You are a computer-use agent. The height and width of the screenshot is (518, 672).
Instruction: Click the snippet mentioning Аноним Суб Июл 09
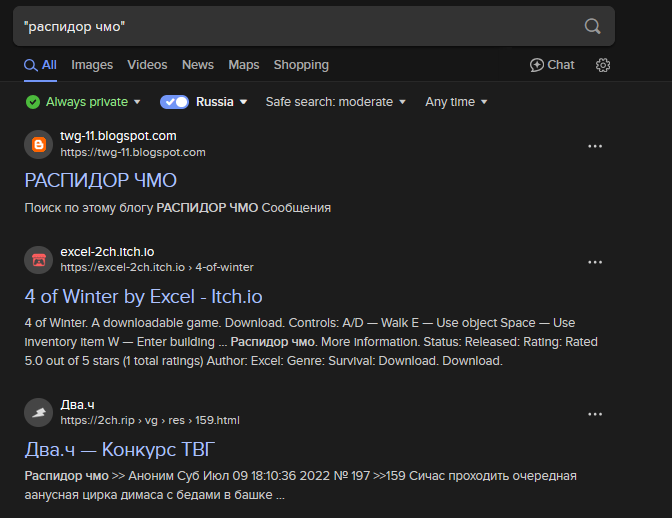[x=301, y=485]
